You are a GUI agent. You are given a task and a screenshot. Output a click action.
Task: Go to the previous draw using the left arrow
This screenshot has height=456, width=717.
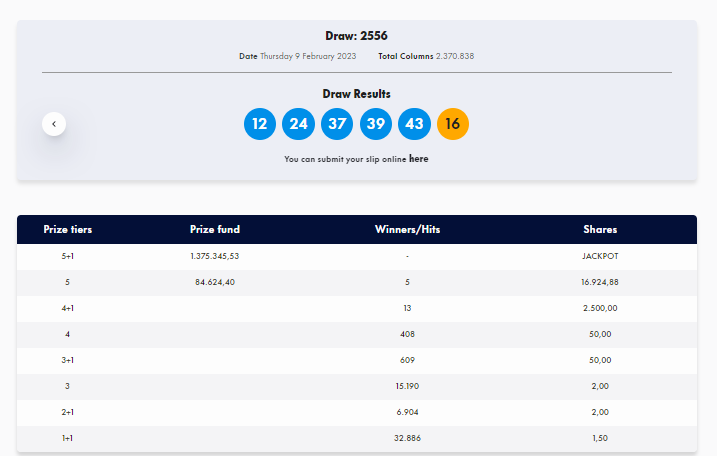coord(54,124)
